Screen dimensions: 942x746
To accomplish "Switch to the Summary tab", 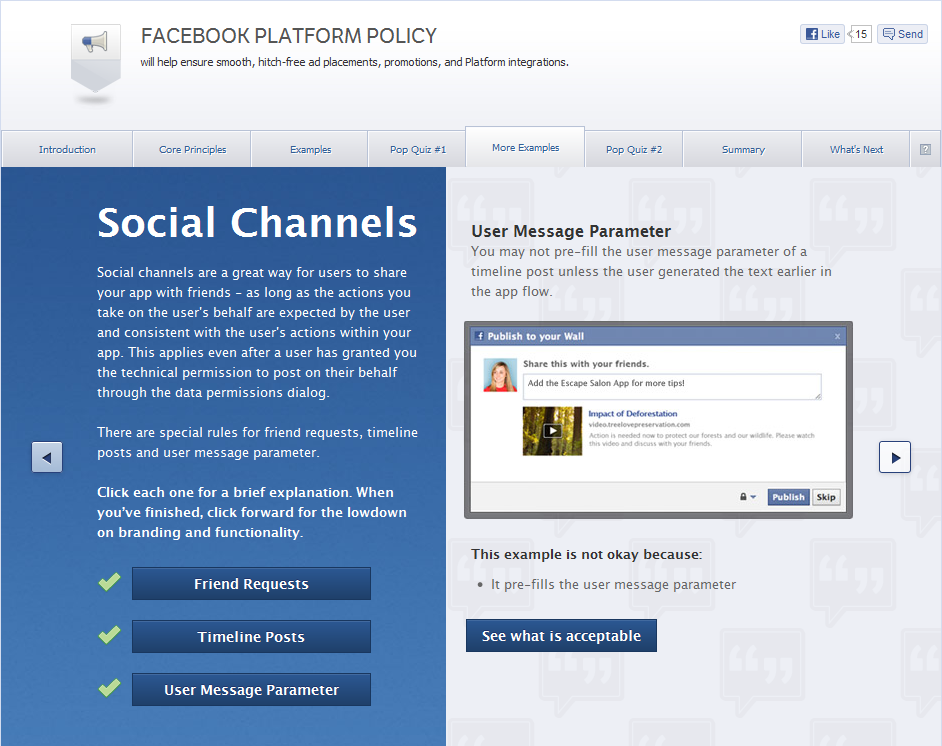I will click(x=743, y=150).
